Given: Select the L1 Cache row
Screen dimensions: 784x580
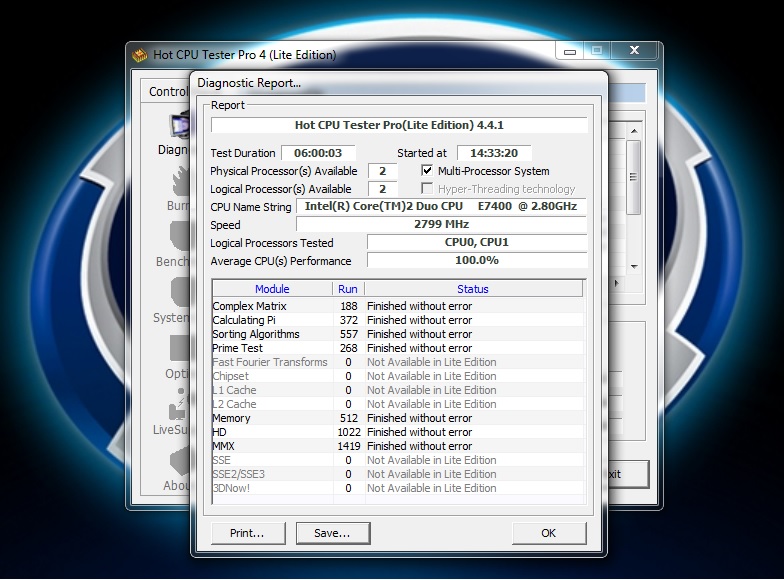Looking at the screenshot, I should pos(398,390).
